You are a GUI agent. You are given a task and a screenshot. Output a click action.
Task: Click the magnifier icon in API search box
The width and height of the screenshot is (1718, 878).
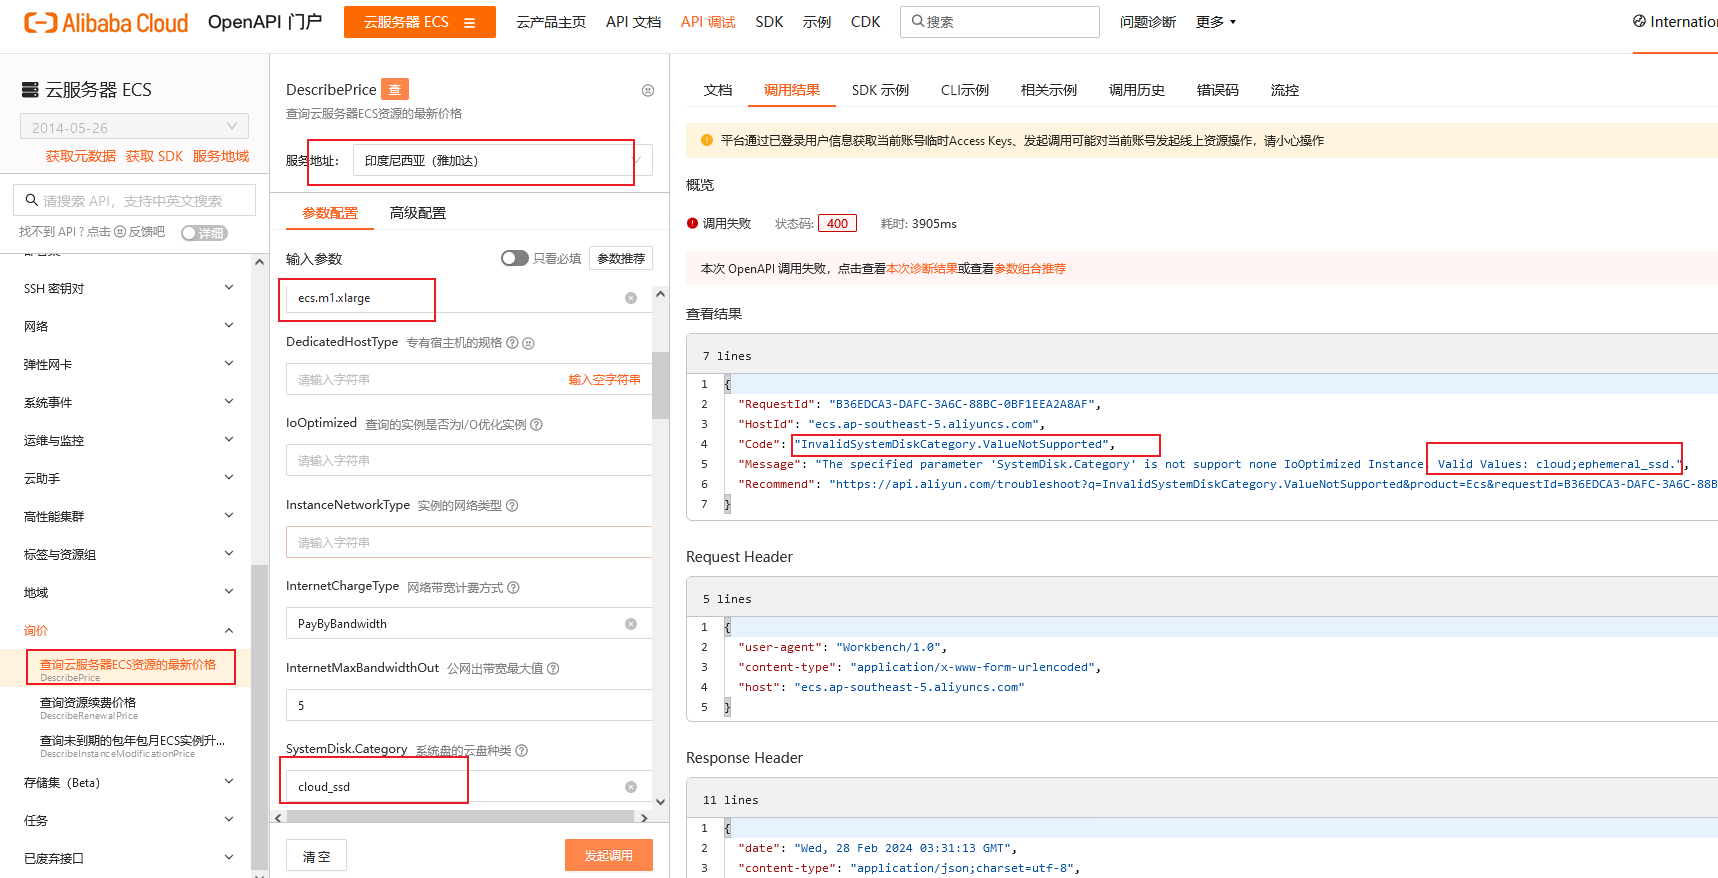32,200
